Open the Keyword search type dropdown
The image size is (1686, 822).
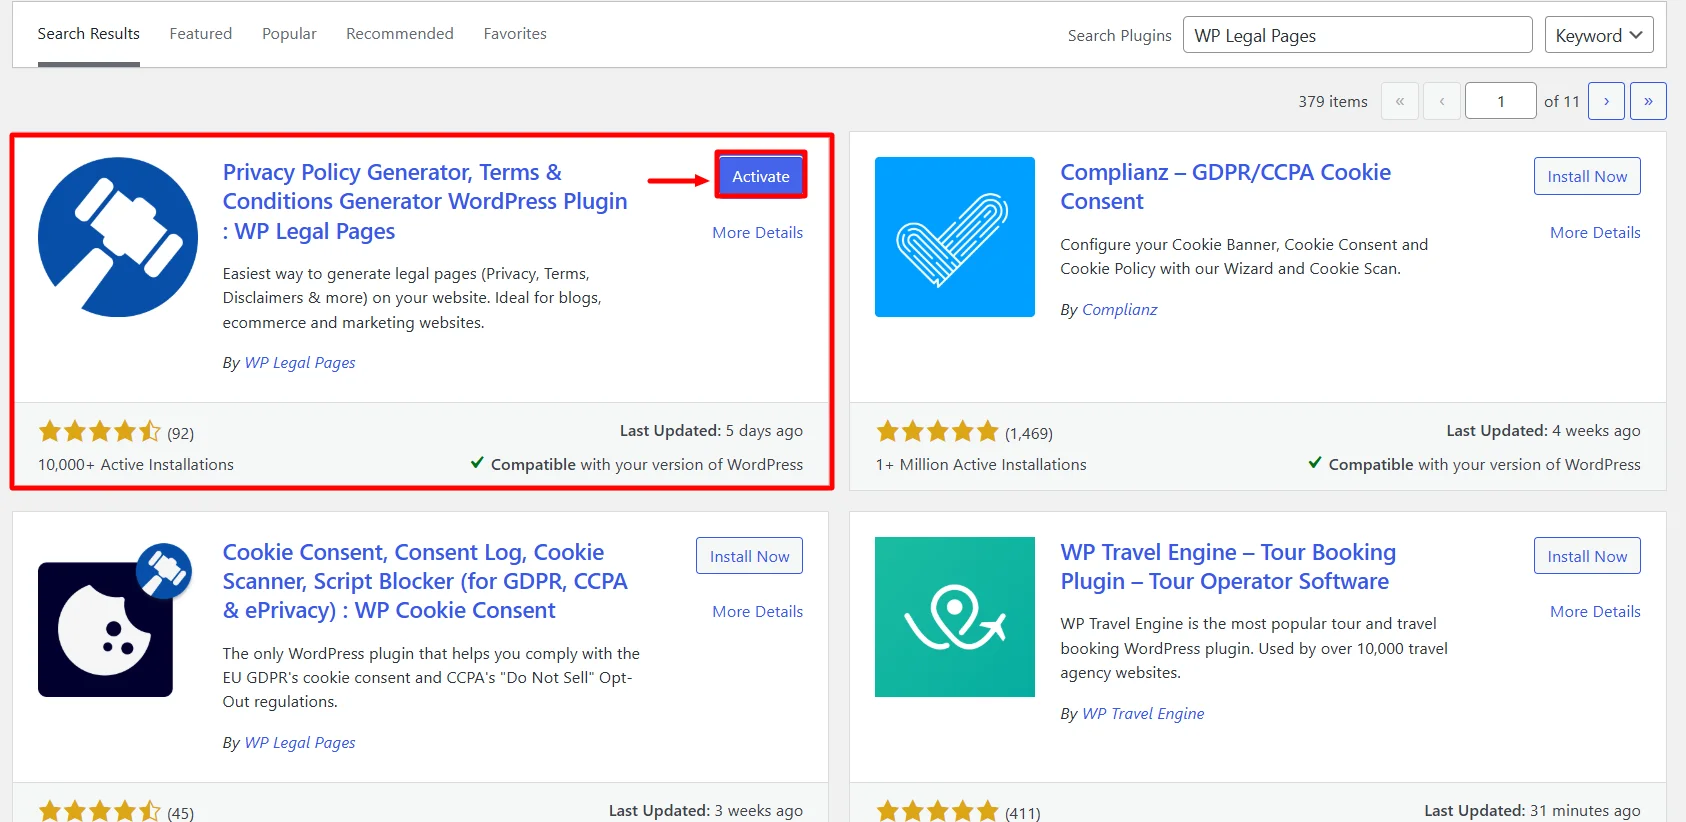click(1598, 35)
